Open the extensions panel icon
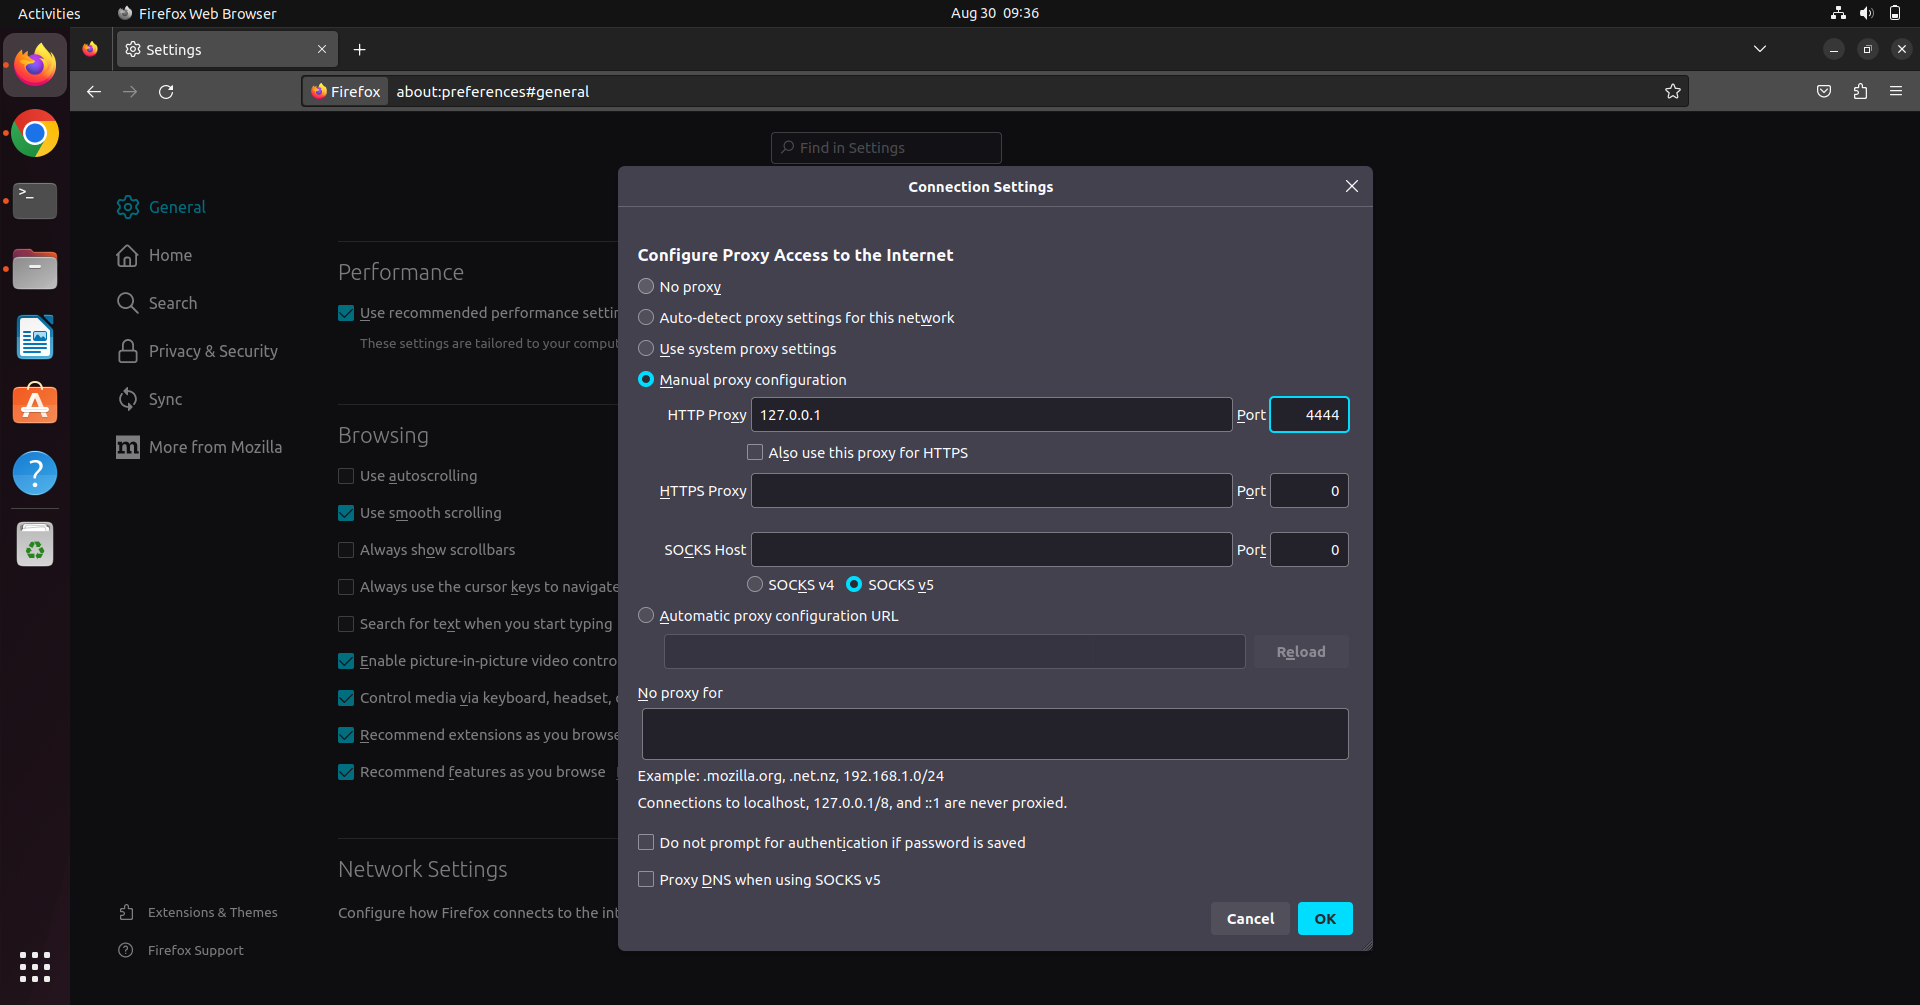 pyautogui.click(x=1860, y=91)
